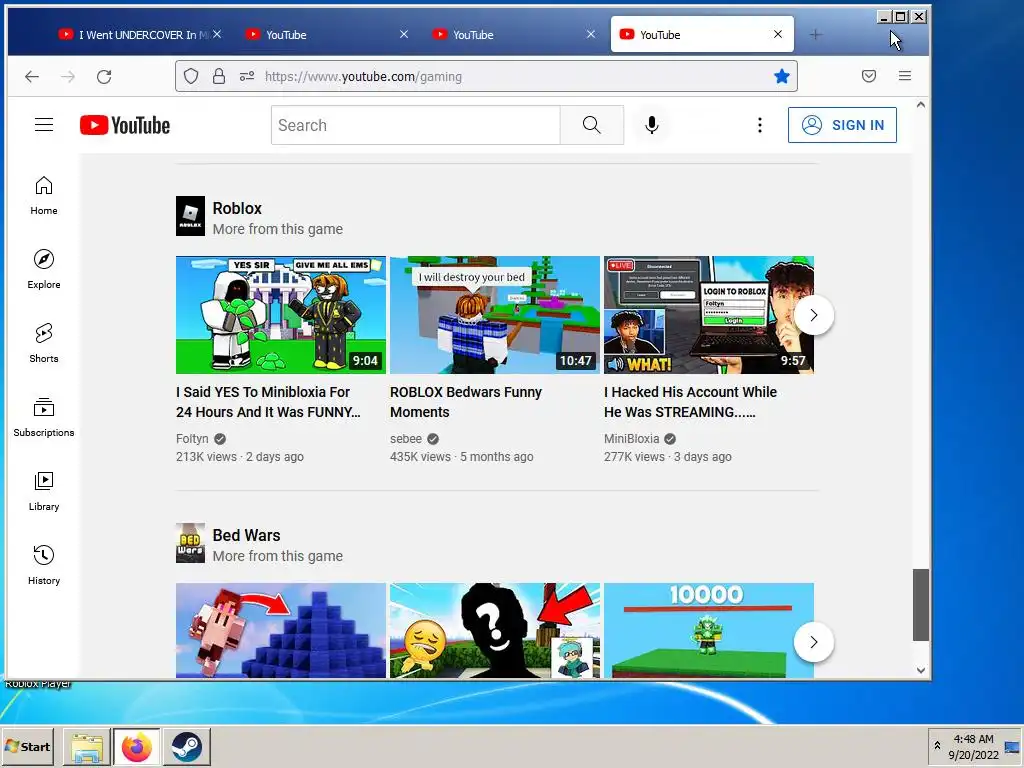Reload the current page
The width and height of the screenshot is (1024, 768).
click(104, 76)
